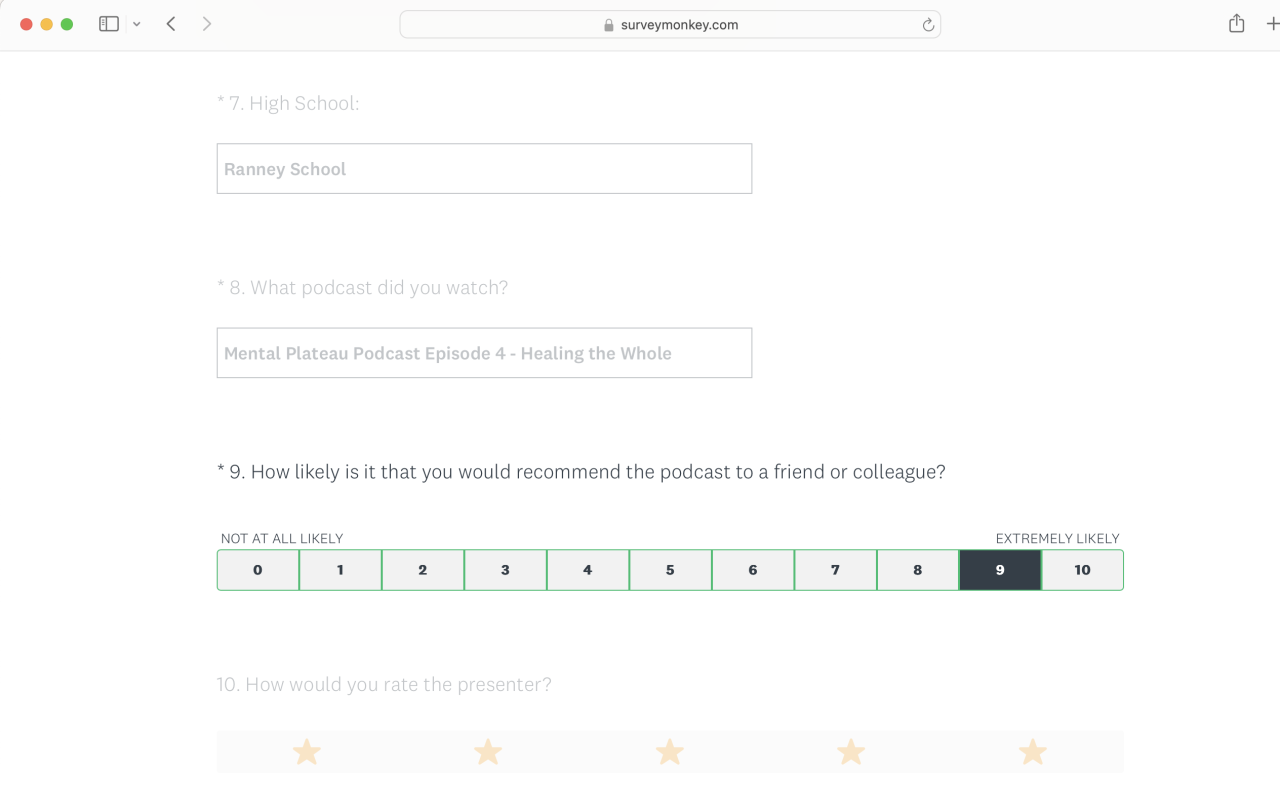The image size is (1280, 811).
Task: Go back using the back arrow
Action: pyautogui.click(x=171, y=24)
